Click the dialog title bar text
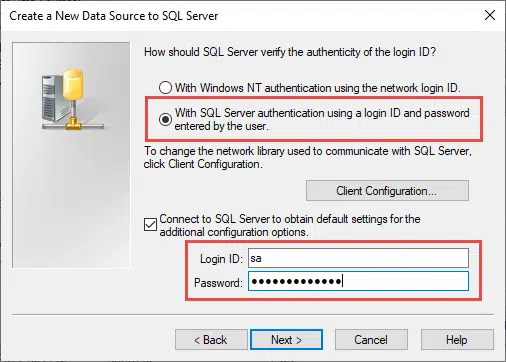The height and width of the screenshot is (362, 506). (x=114, y=16)
